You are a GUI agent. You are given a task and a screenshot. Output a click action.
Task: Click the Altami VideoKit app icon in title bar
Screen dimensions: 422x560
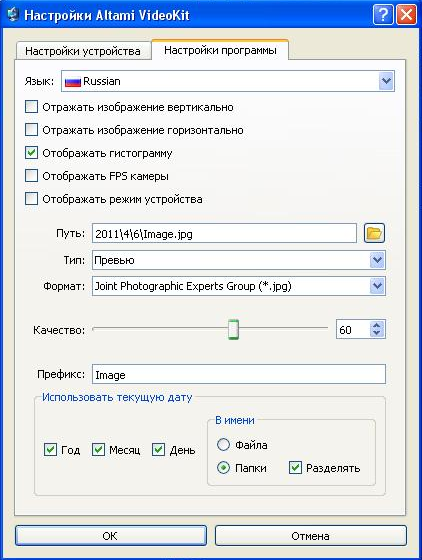click(x=13, y=15)
